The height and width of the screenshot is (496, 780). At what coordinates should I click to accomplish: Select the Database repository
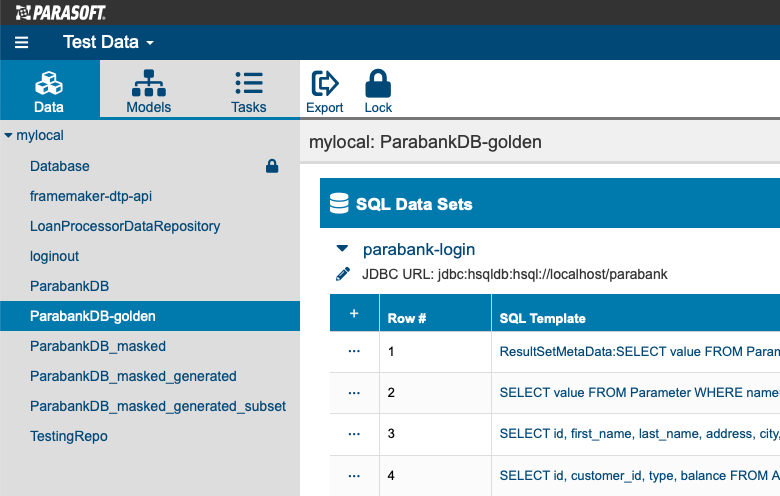[x=60, y=166]
